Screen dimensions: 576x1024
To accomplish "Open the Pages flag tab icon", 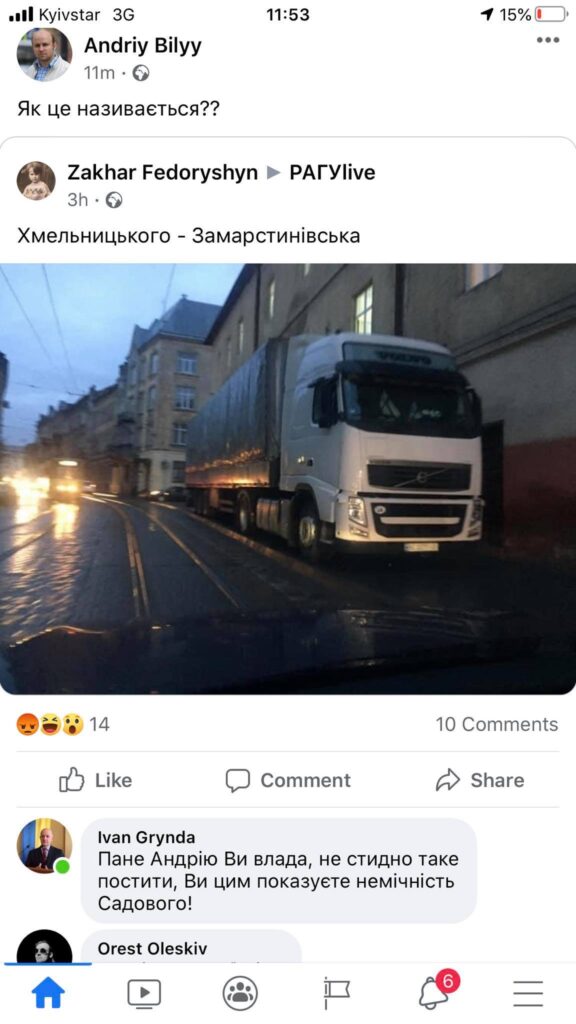I will pos(336,993).
